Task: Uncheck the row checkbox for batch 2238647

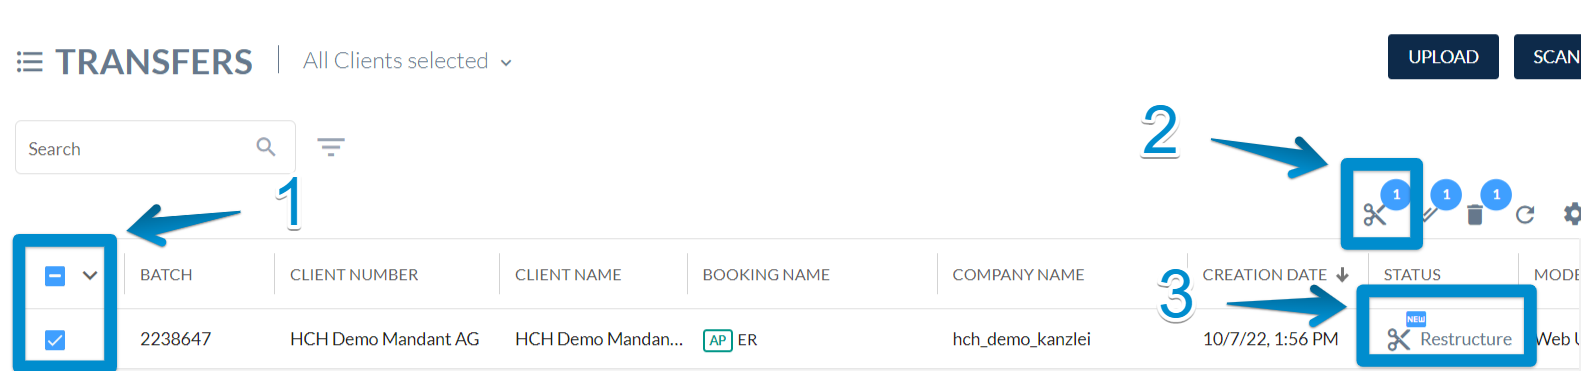Action: pos(55,340)
